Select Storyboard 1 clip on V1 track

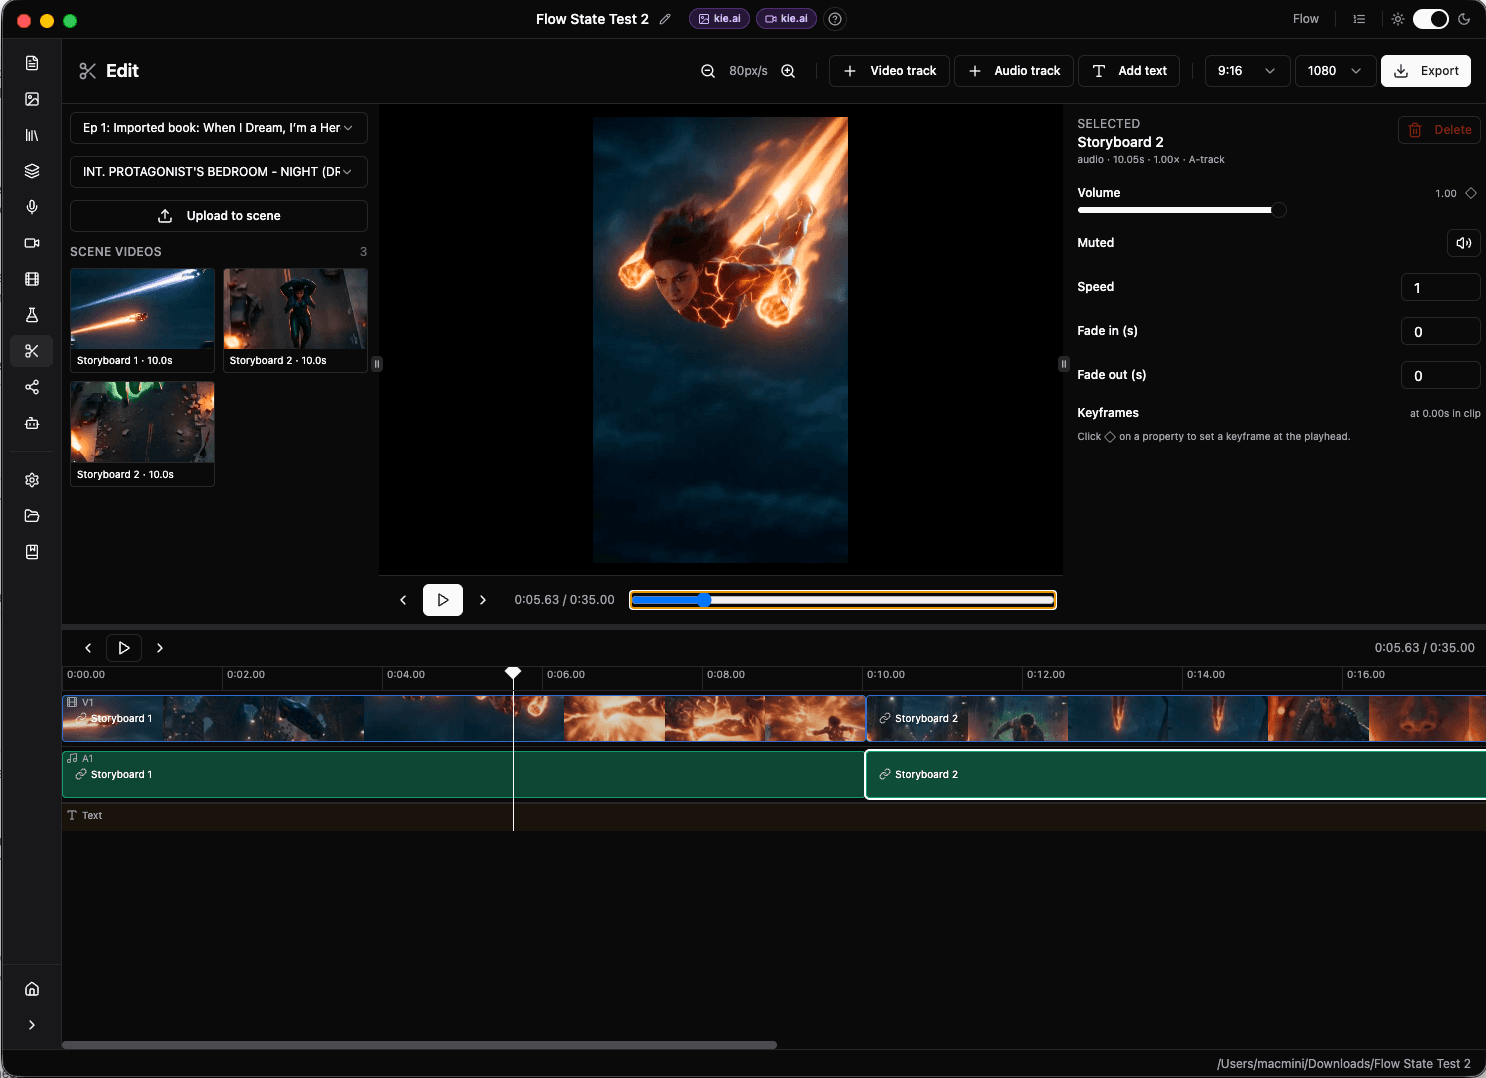coord(464,719)
